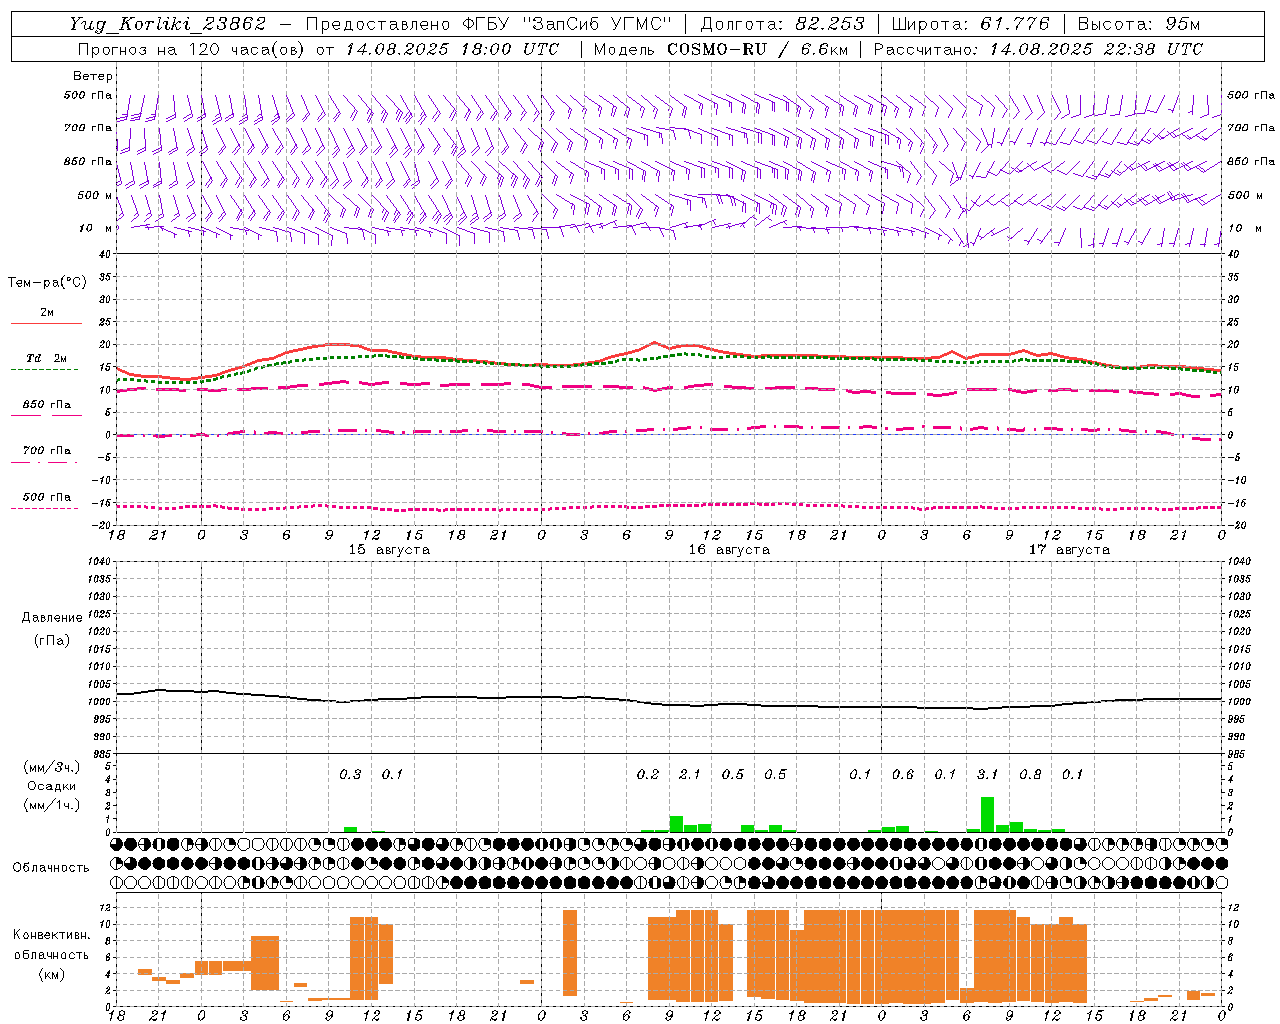Viewport: 1280px width, 1024px height.
Task: Click the 'Облачность' cloudiness label
Action: click(x=51, y=868)
